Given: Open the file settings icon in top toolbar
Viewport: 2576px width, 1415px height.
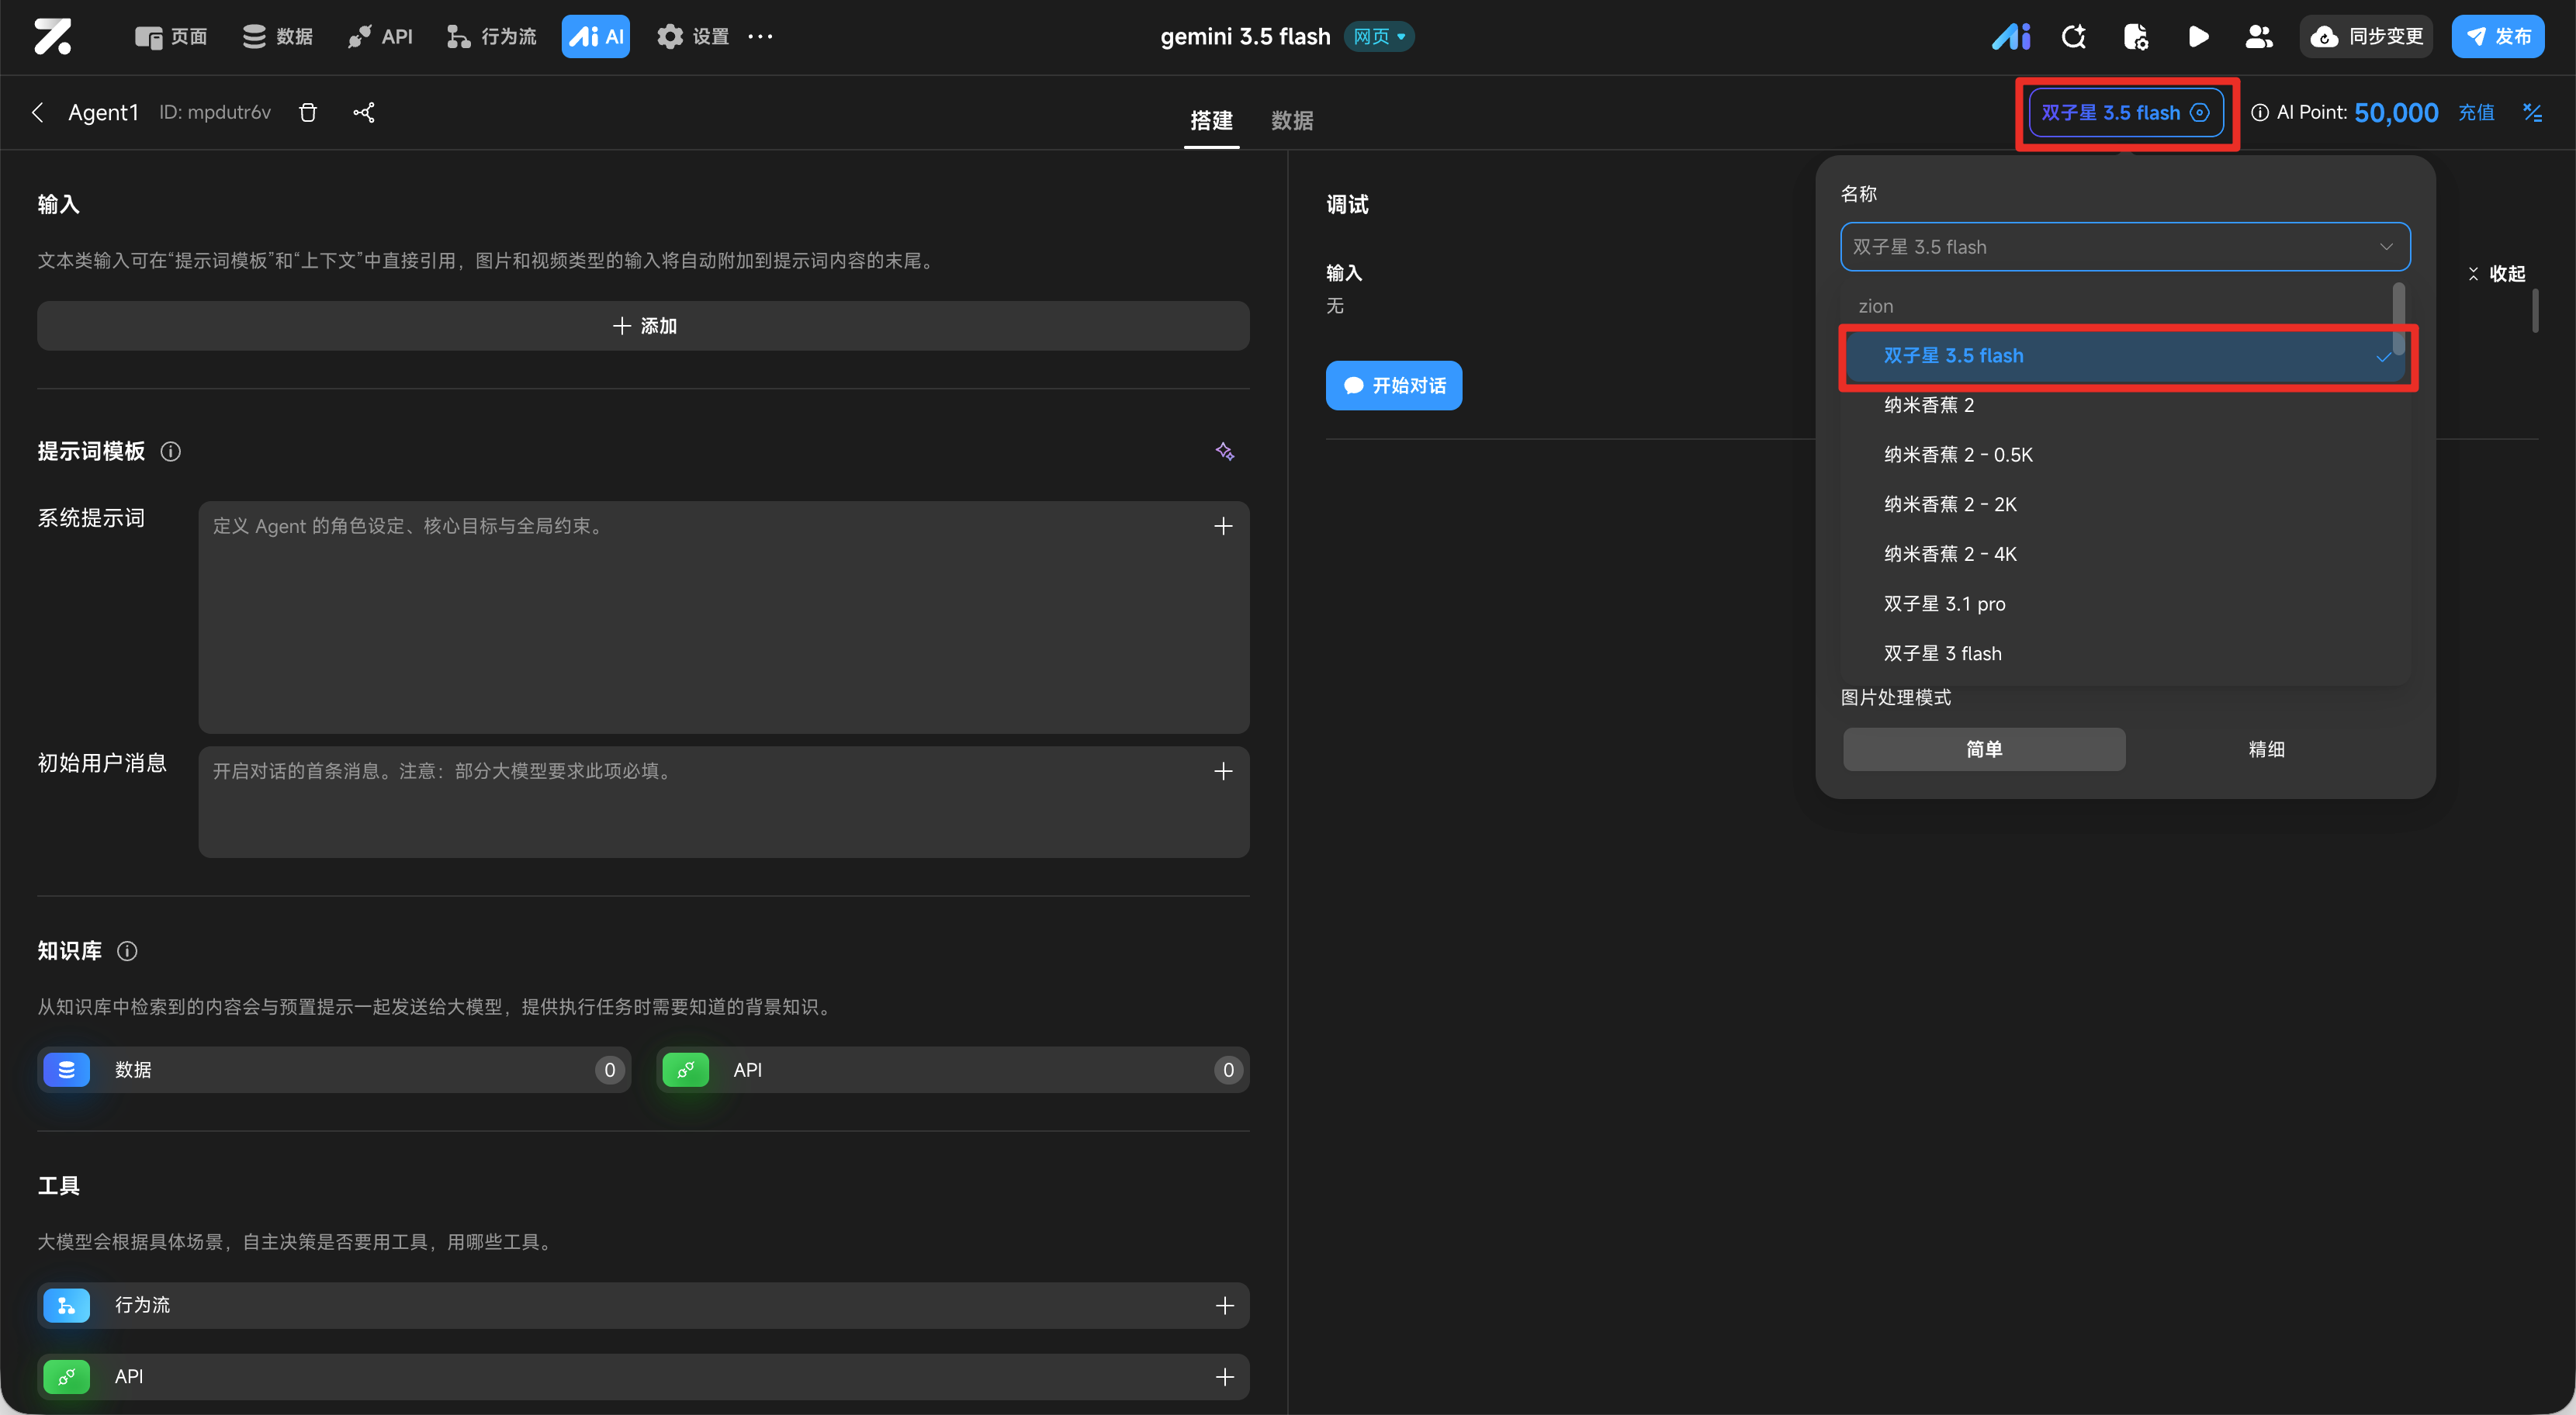Looking at the screenshot, I should tap(2136, 36).
